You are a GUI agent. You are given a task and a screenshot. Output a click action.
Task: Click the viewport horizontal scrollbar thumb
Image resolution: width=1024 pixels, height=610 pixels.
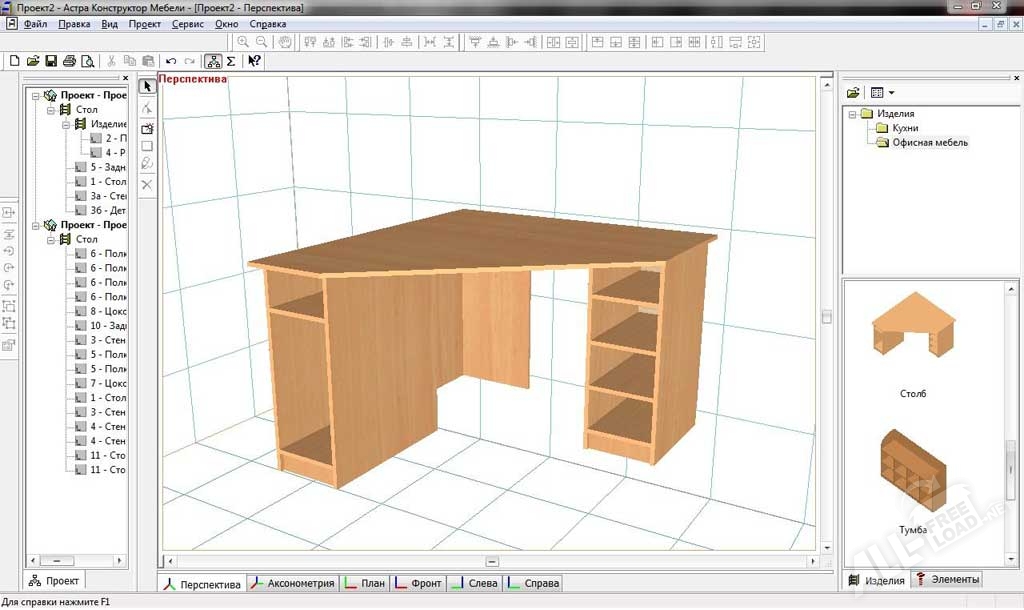pyautogui.click(x=491, y=562)
